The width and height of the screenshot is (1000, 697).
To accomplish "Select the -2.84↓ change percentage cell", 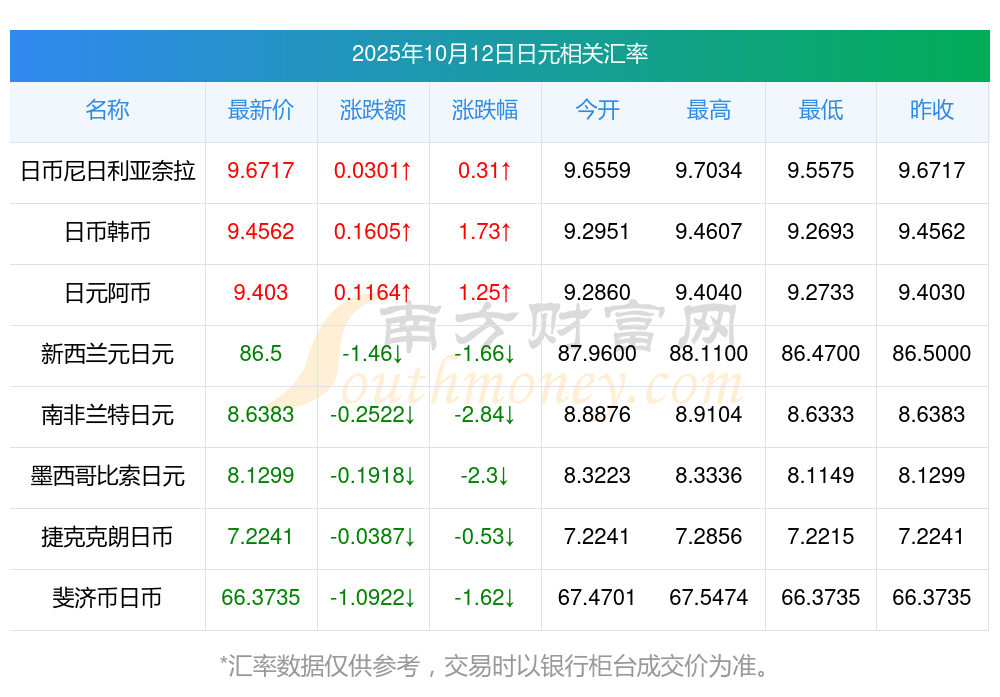I will pyautogui.click(x=484, y=415).
